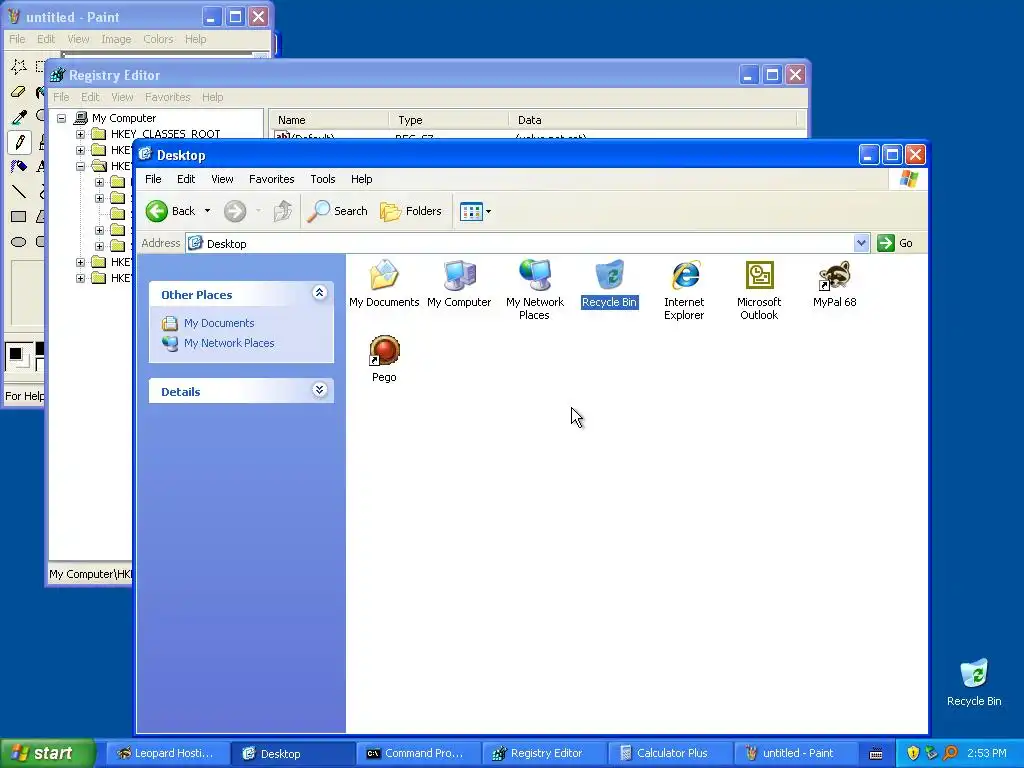
Task: Click the Name column header in Registry Editor
Action: point(330,120)
